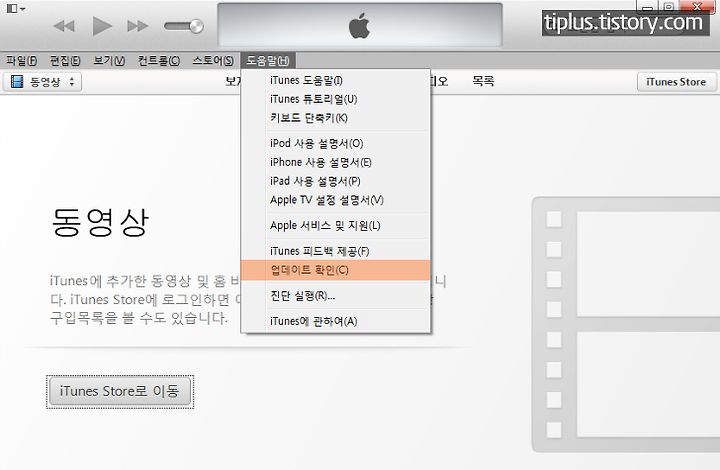Open the 편집(E) menu
The height and width of the screenshot is (470, 720).
tap(65, 61)
